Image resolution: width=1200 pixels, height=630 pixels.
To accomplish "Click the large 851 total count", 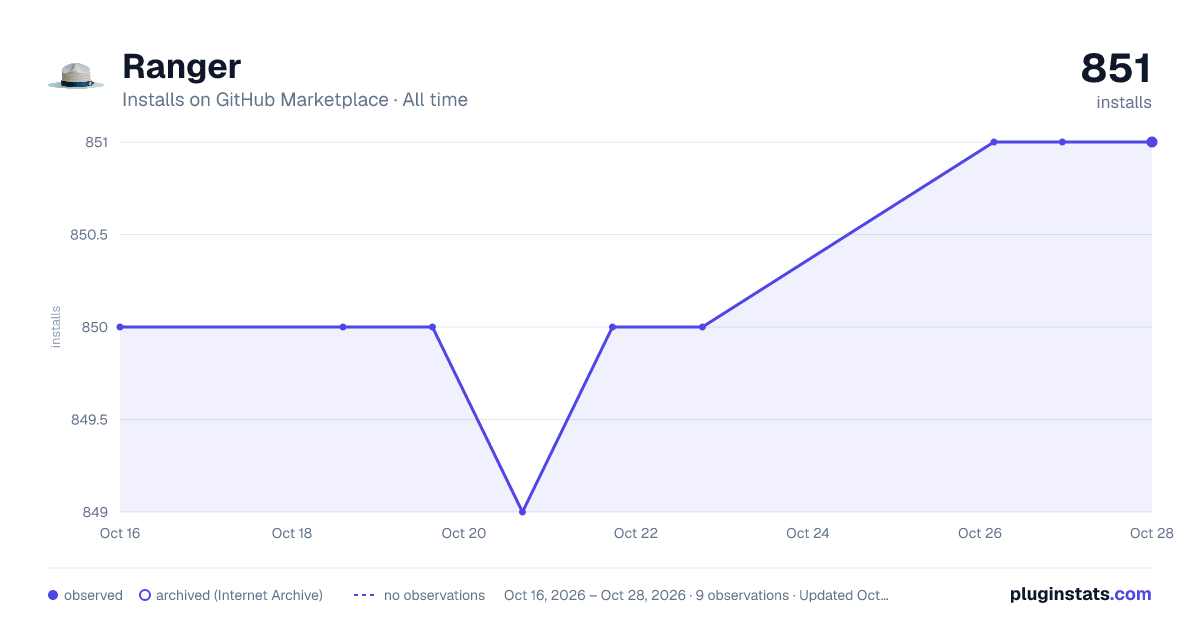I will pyautogui.click(x=1116, y=68).
